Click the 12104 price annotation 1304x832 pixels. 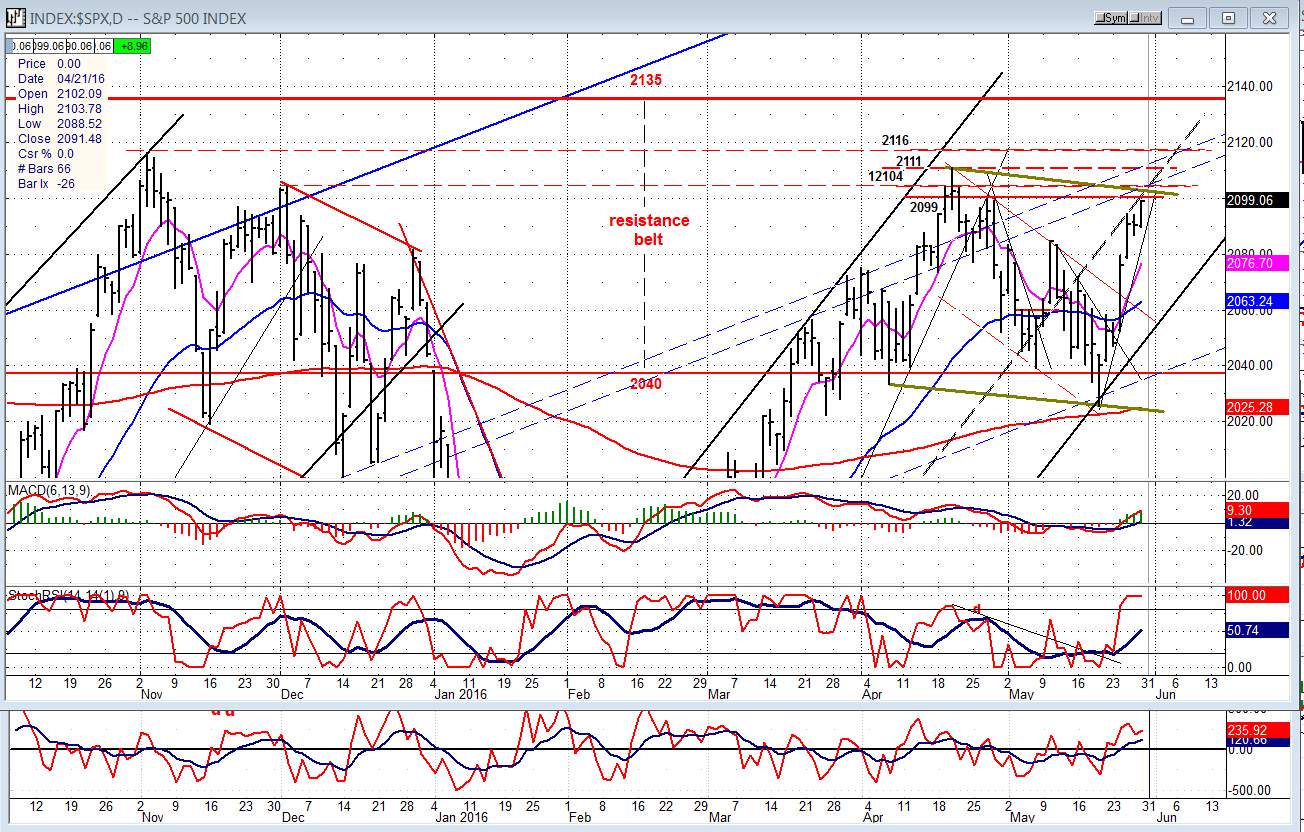(886, 176)
